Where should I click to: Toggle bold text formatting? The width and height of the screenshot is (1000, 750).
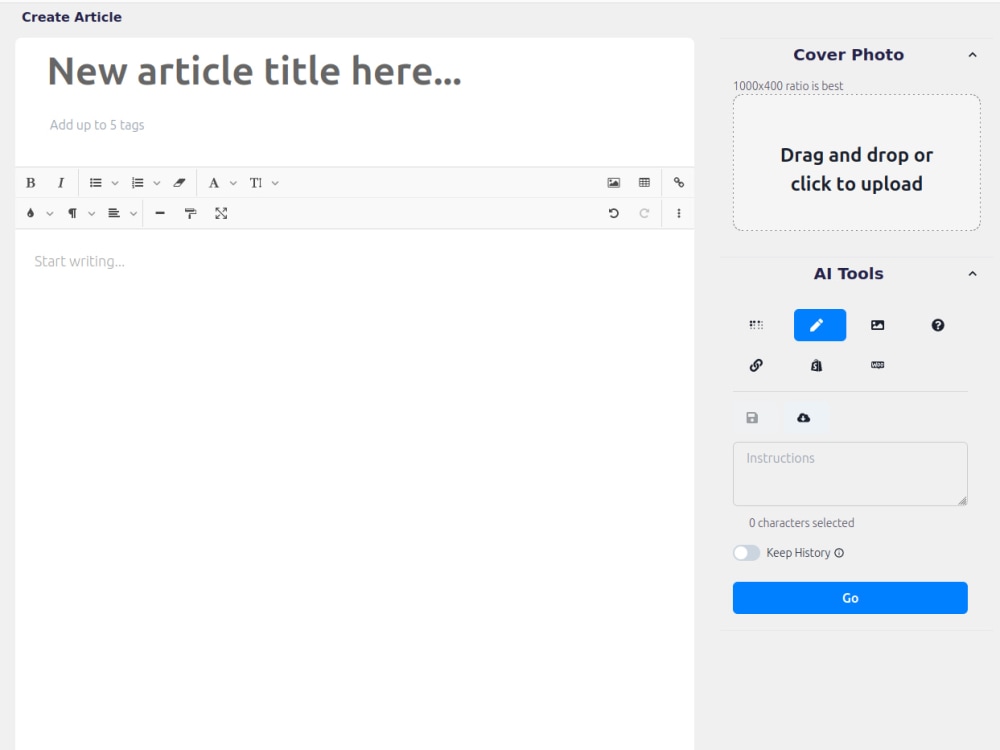click(30, 182)
